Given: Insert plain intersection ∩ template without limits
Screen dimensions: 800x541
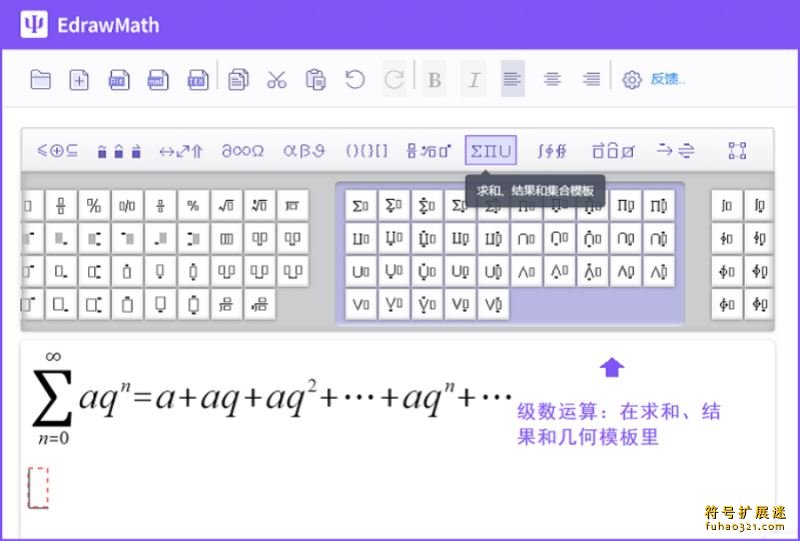Looking at the screenshot, I should (x=526, y=238).
